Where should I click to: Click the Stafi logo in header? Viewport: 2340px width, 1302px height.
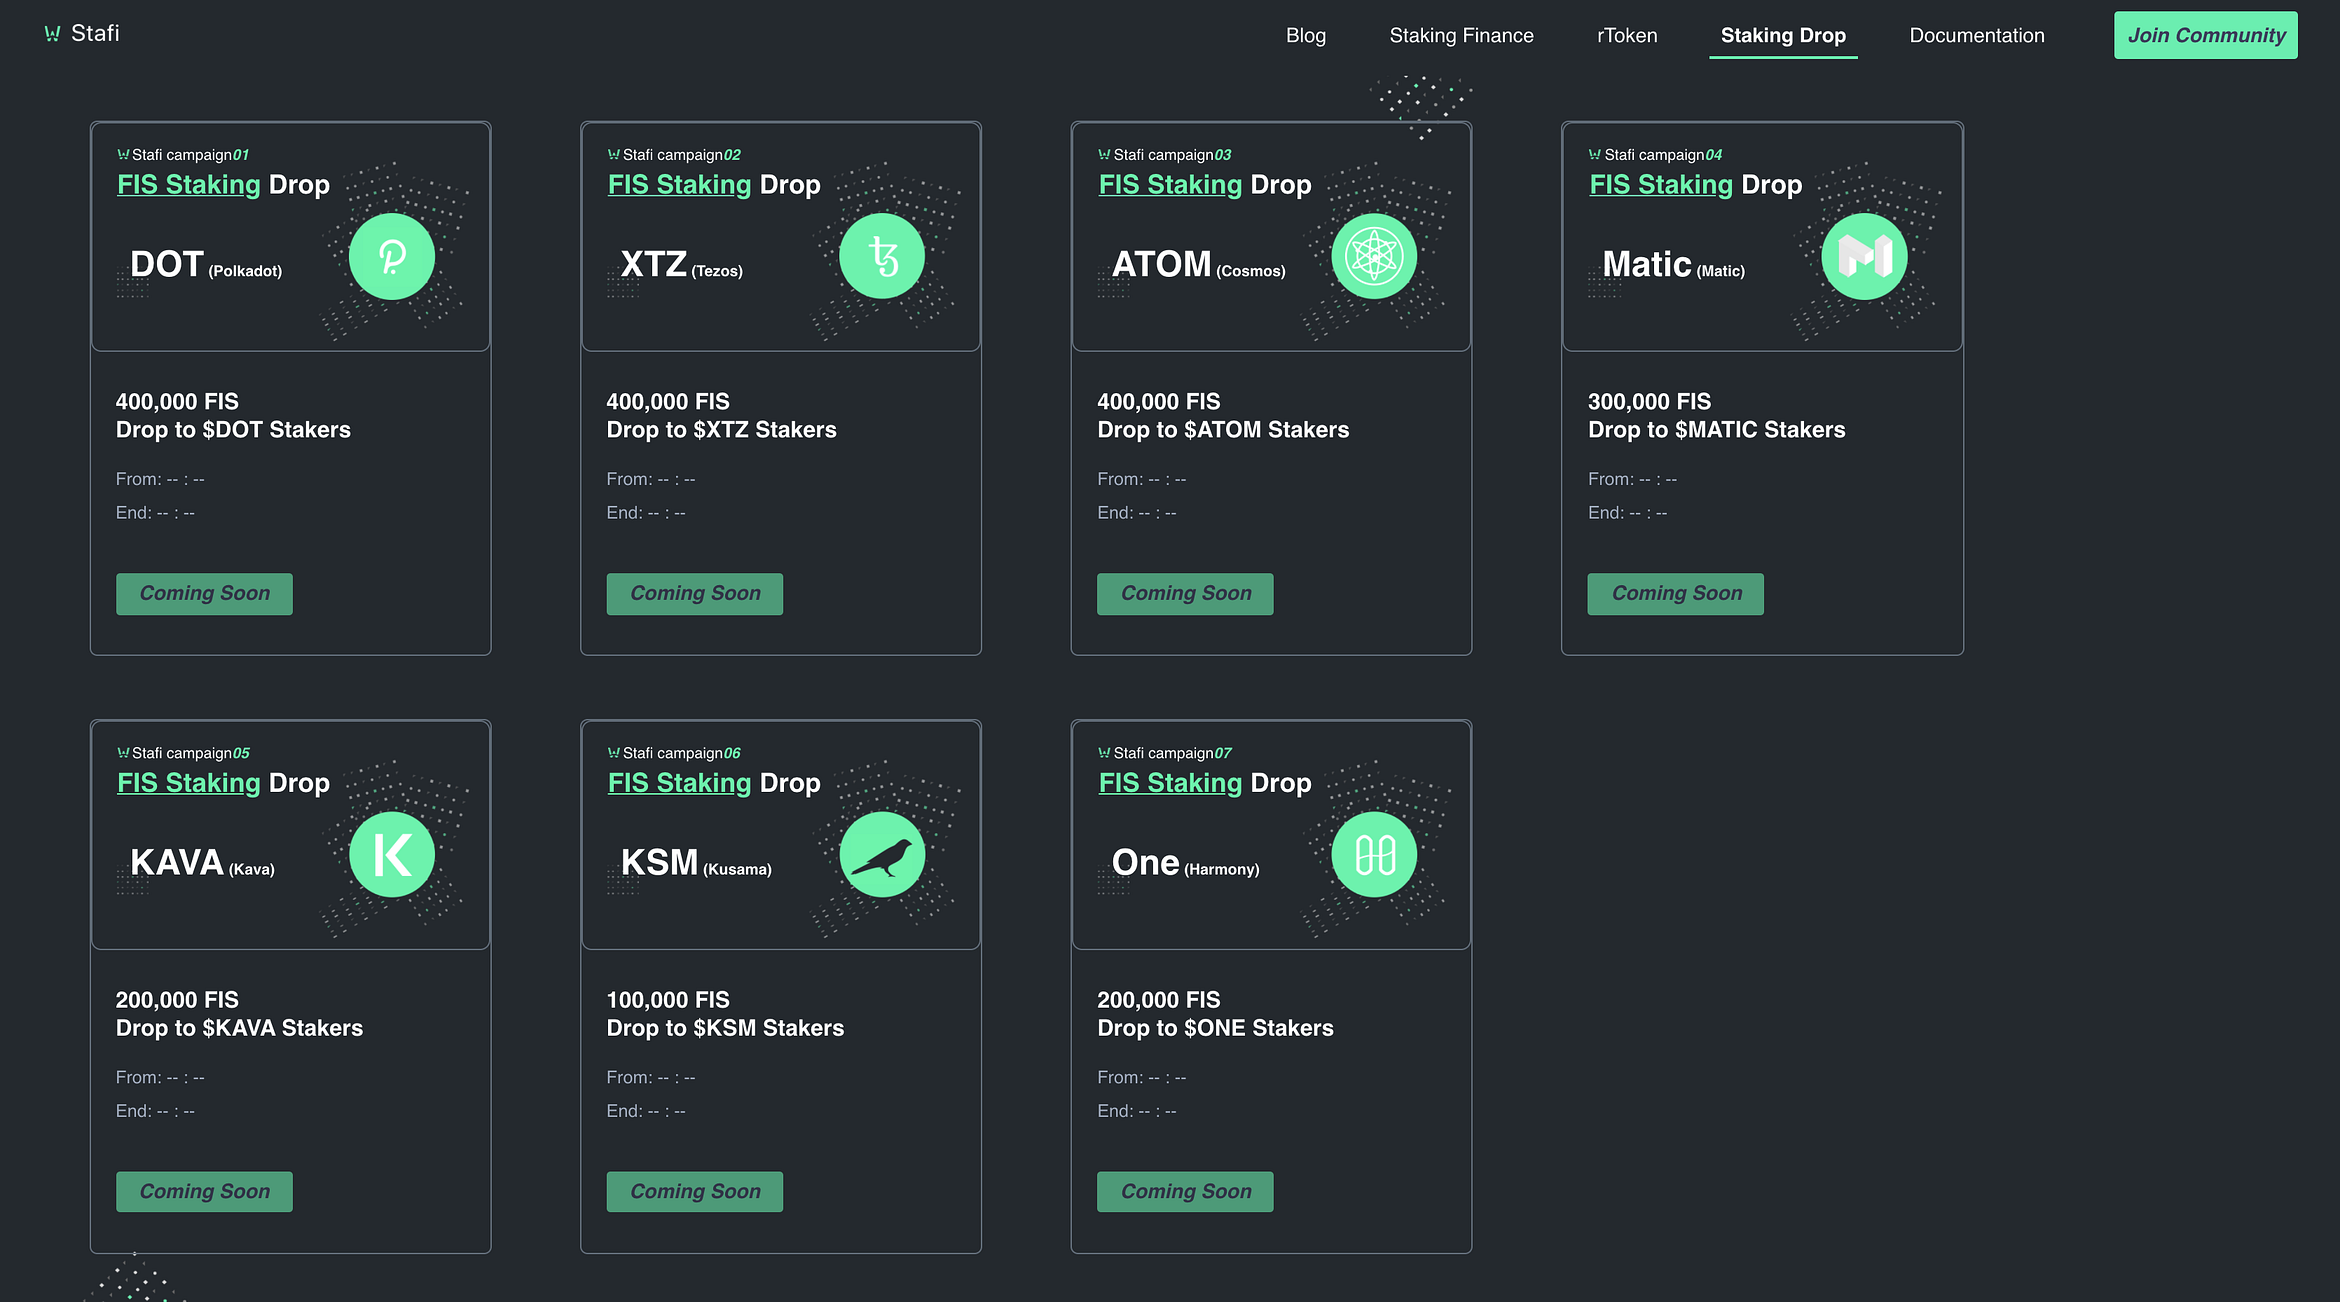[82, 34]
